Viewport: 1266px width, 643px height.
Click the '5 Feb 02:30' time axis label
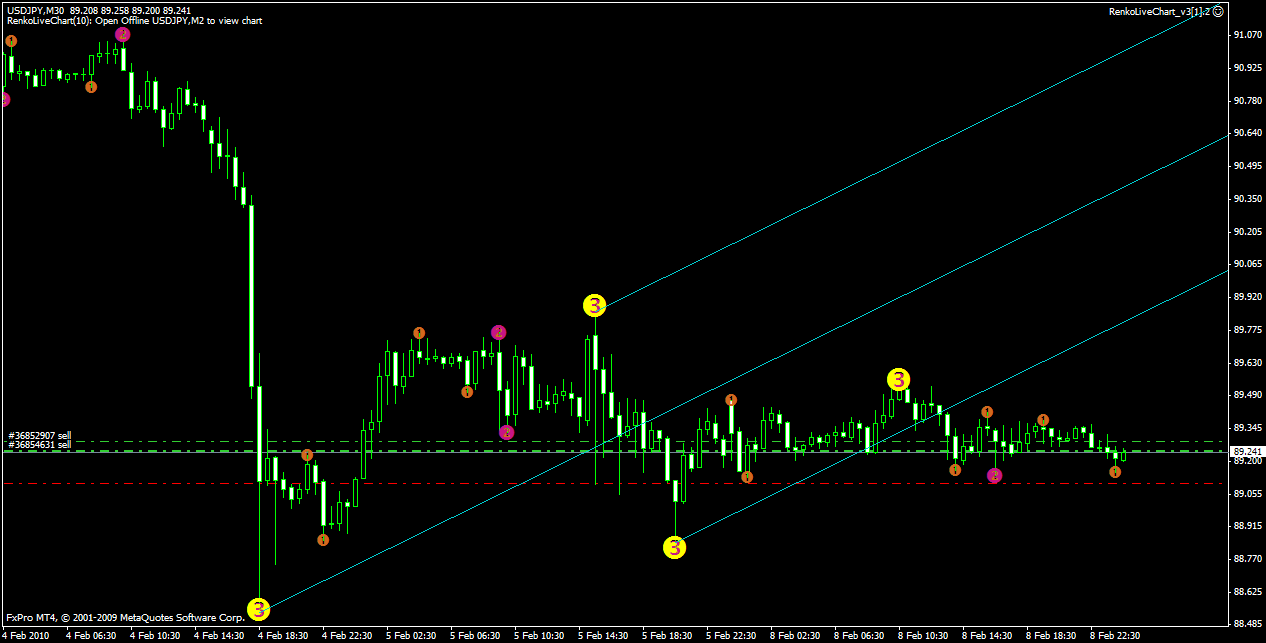point(411,635)
